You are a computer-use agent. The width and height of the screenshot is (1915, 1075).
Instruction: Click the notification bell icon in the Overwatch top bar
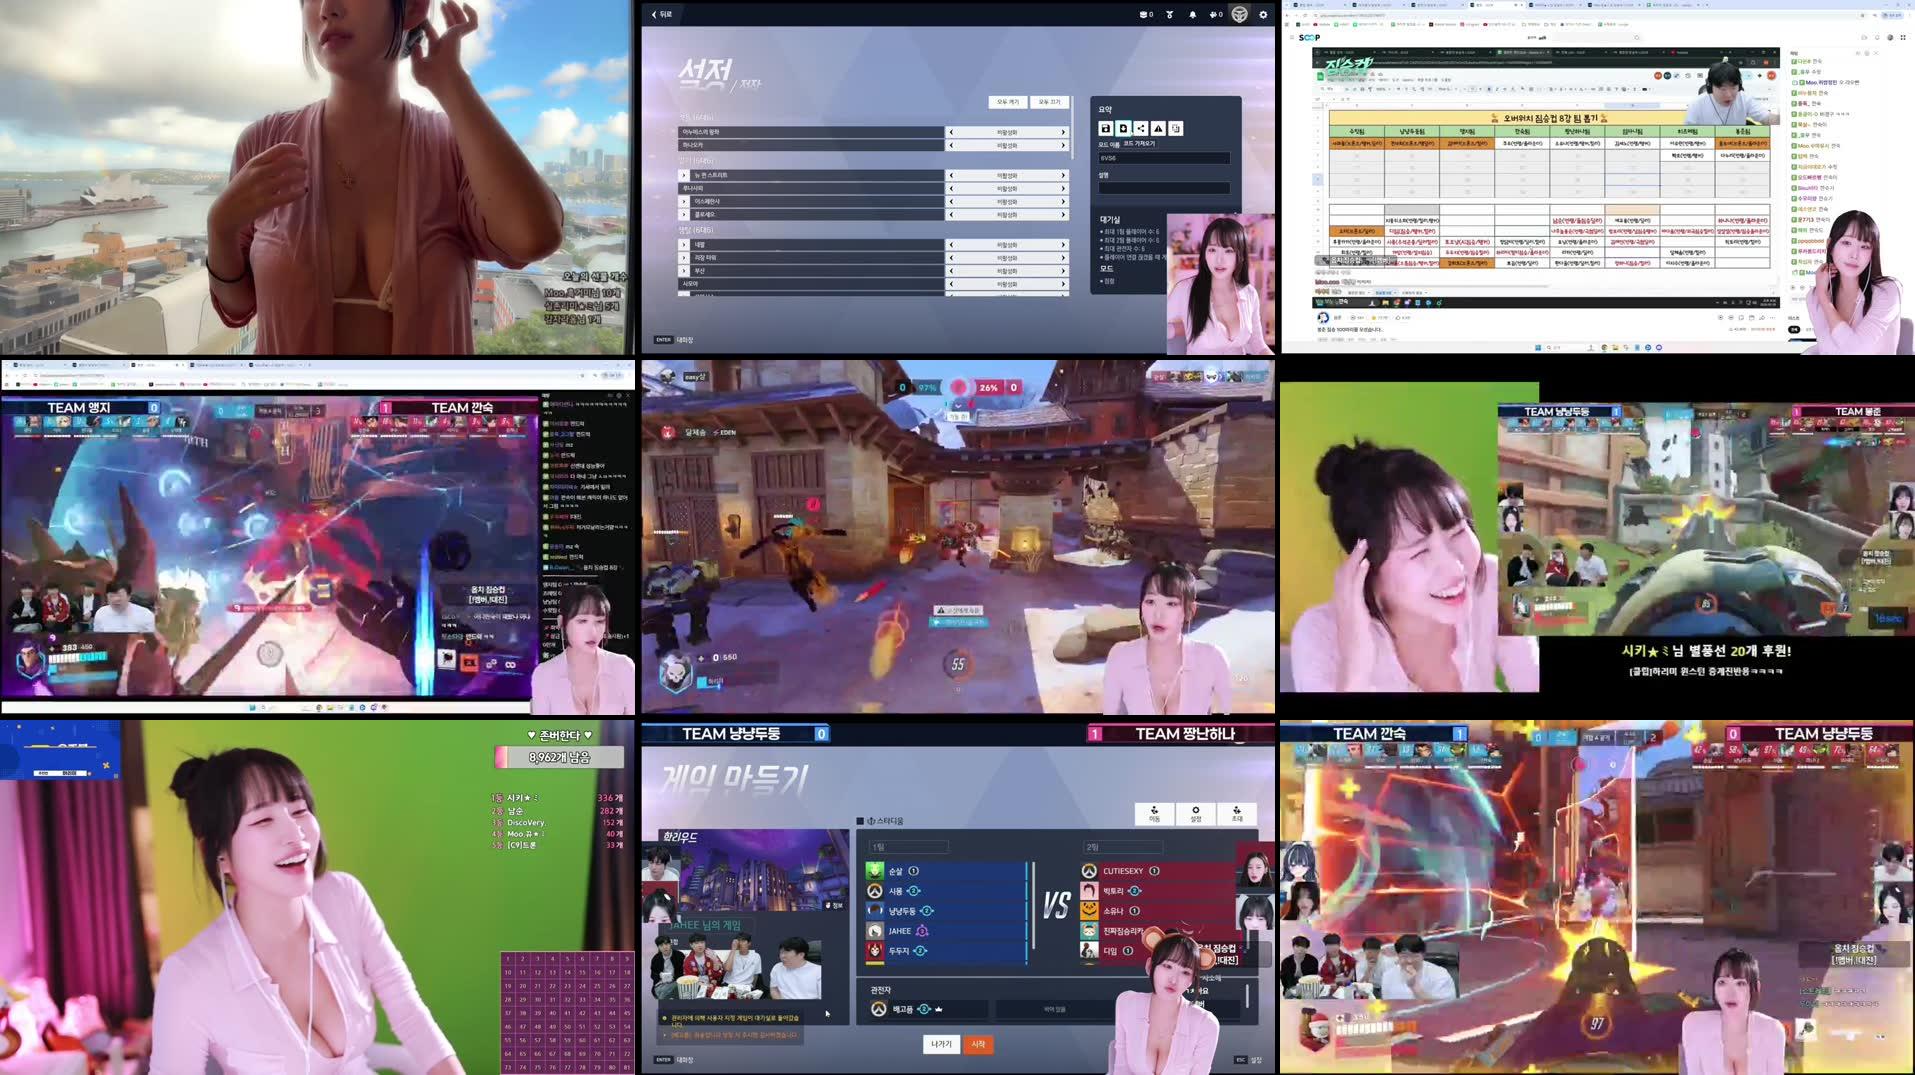pyautogui.click(x=1193, y=14)
